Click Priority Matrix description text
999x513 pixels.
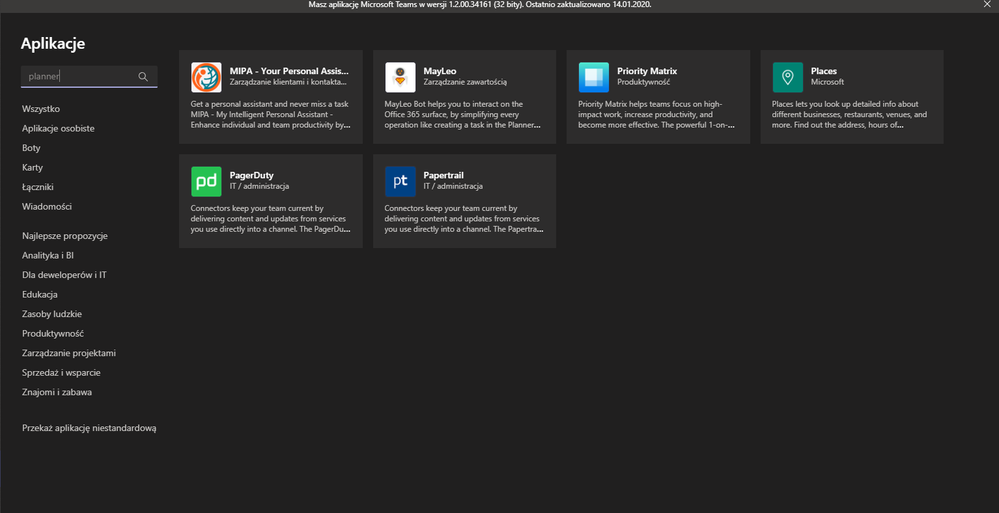click(656, 115)
